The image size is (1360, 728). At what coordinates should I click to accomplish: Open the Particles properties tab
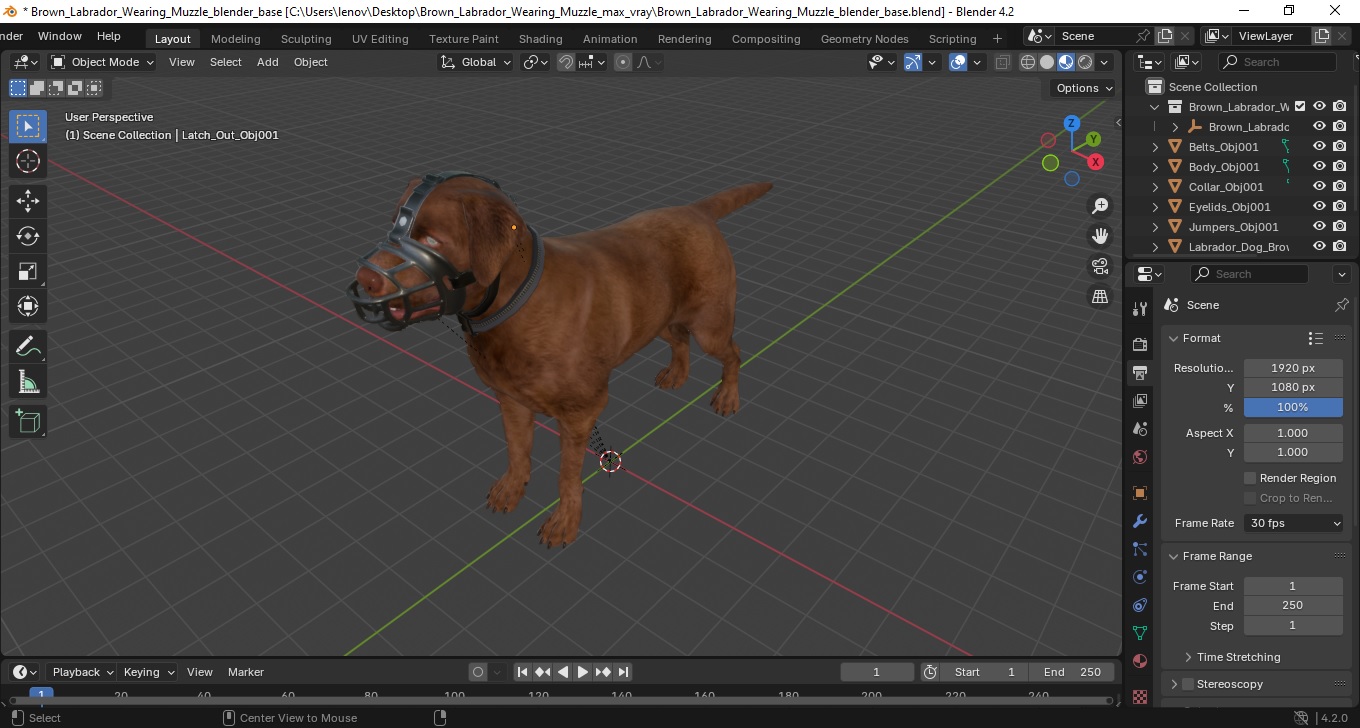pos(1139,549)
